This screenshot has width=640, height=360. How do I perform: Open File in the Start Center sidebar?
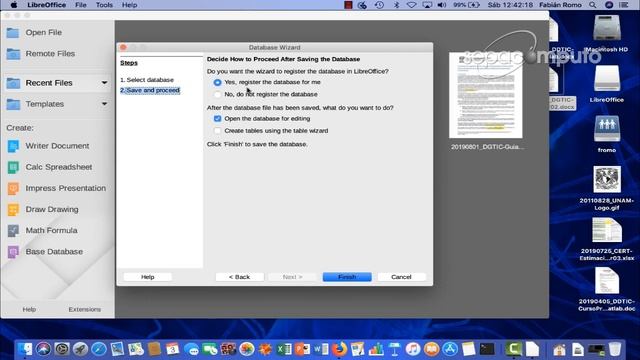point(43,32)
